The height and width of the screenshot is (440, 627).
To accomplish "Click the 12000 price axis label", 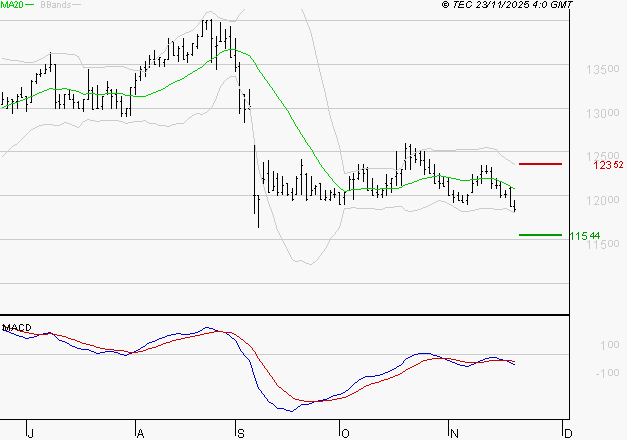I will point(603,200).
